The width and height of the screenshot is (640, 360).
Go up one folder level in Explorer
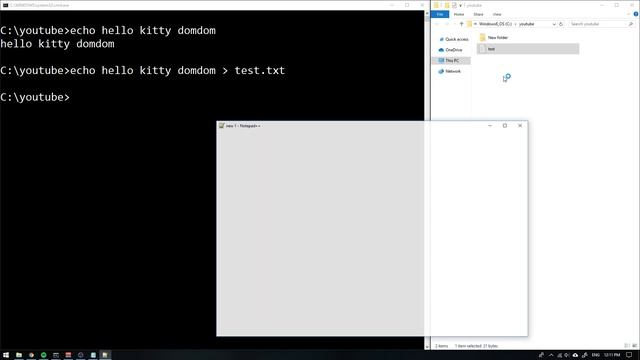(x=462, y=24)
